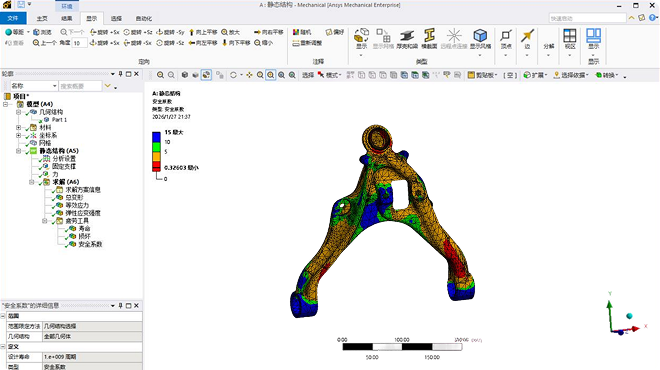
Task: Toggle the pin on the 轮廓 outline panel
Action: (x=120, y=74)
